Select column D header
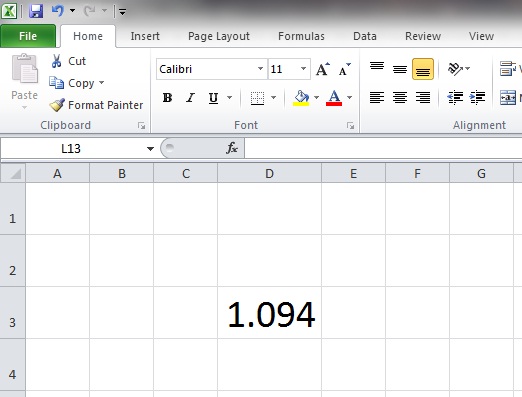The height and width of the screenshot is (397, 522). pyautogui.click(x=269, y=173)
